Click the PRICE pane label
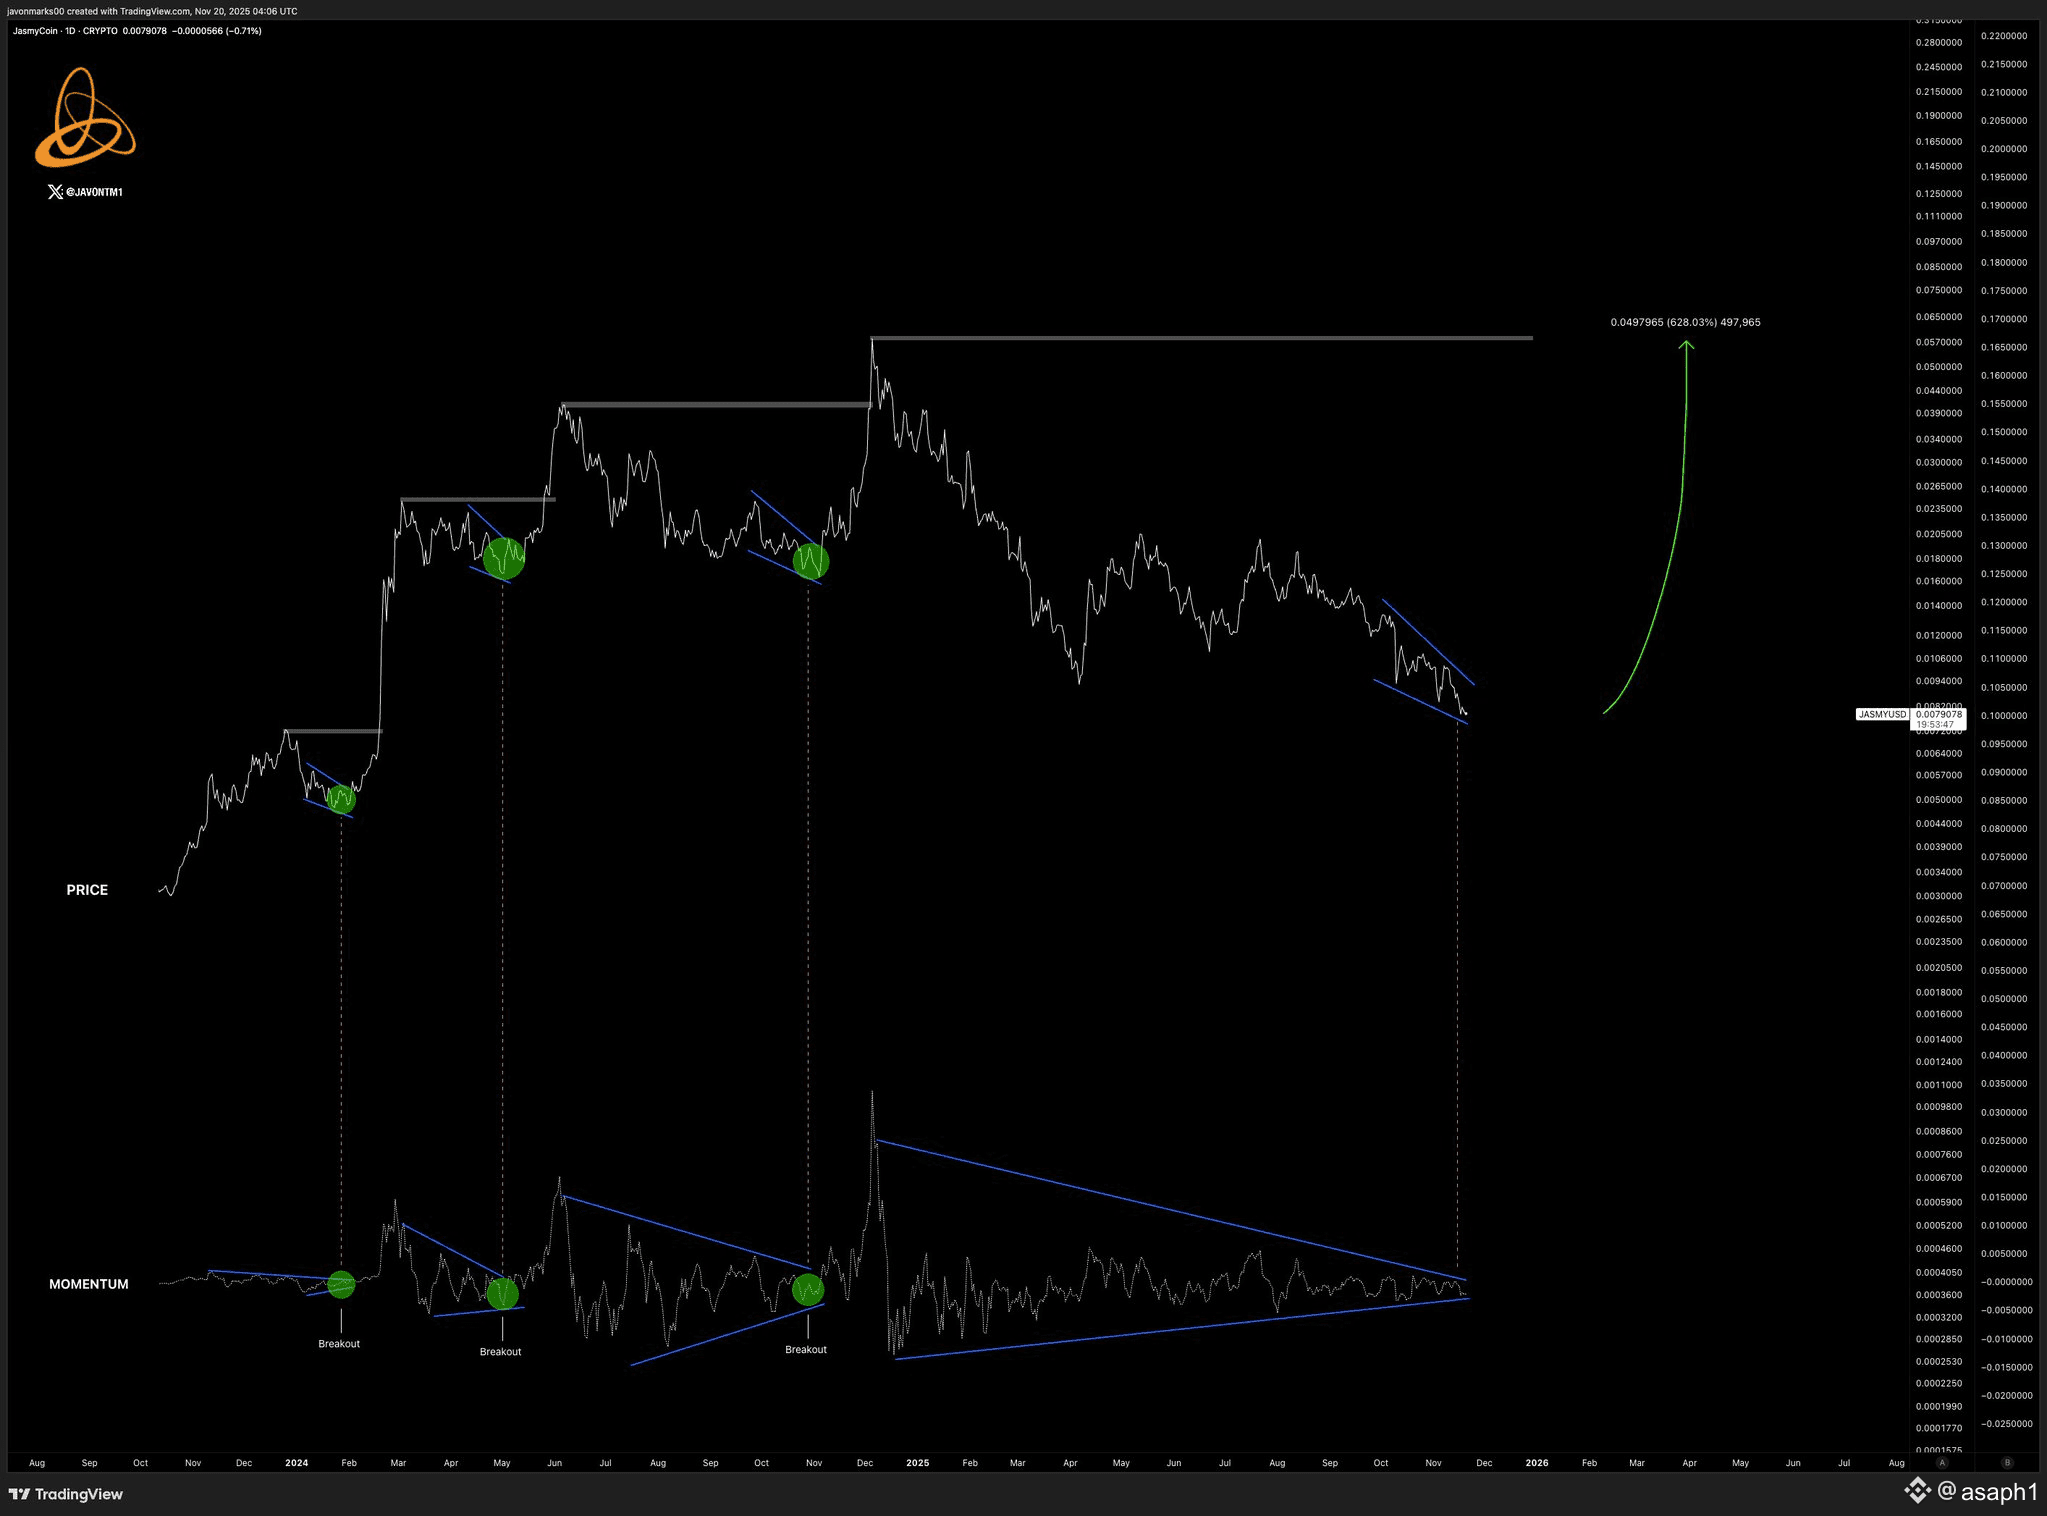Image resolution: width=2047 pixels, height=1516 pixels. click(87, 890)
